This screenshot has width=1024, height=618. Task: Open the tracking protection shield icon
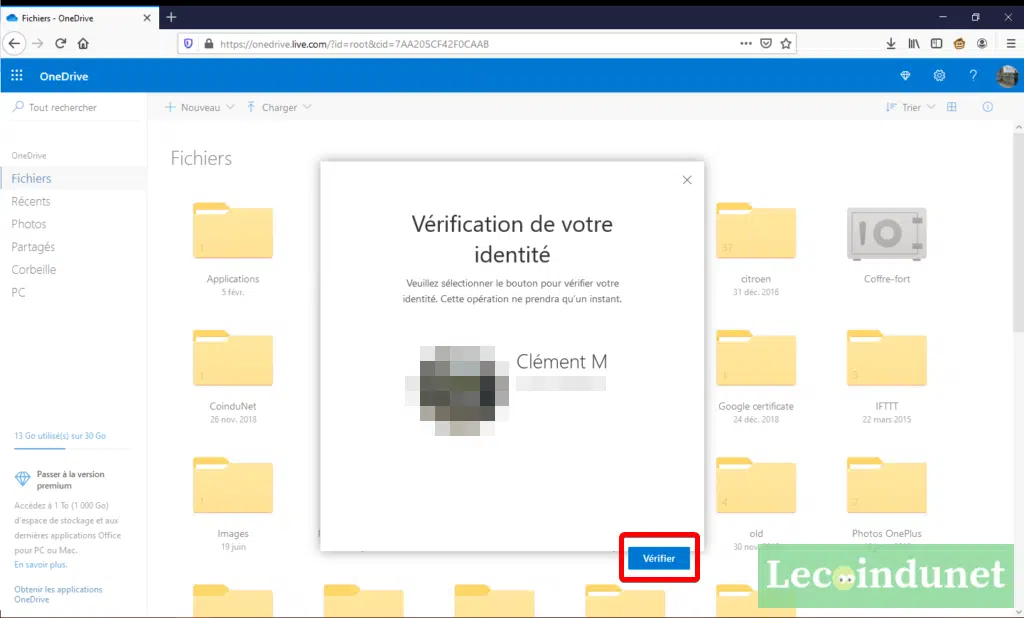pos(188,44)
